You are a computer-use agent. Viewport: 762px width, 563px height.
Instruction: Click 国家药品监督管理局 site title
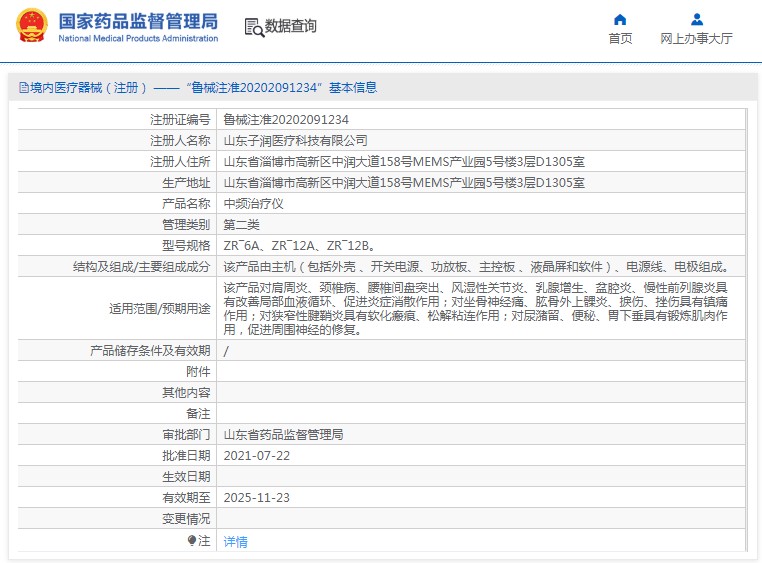138,21
